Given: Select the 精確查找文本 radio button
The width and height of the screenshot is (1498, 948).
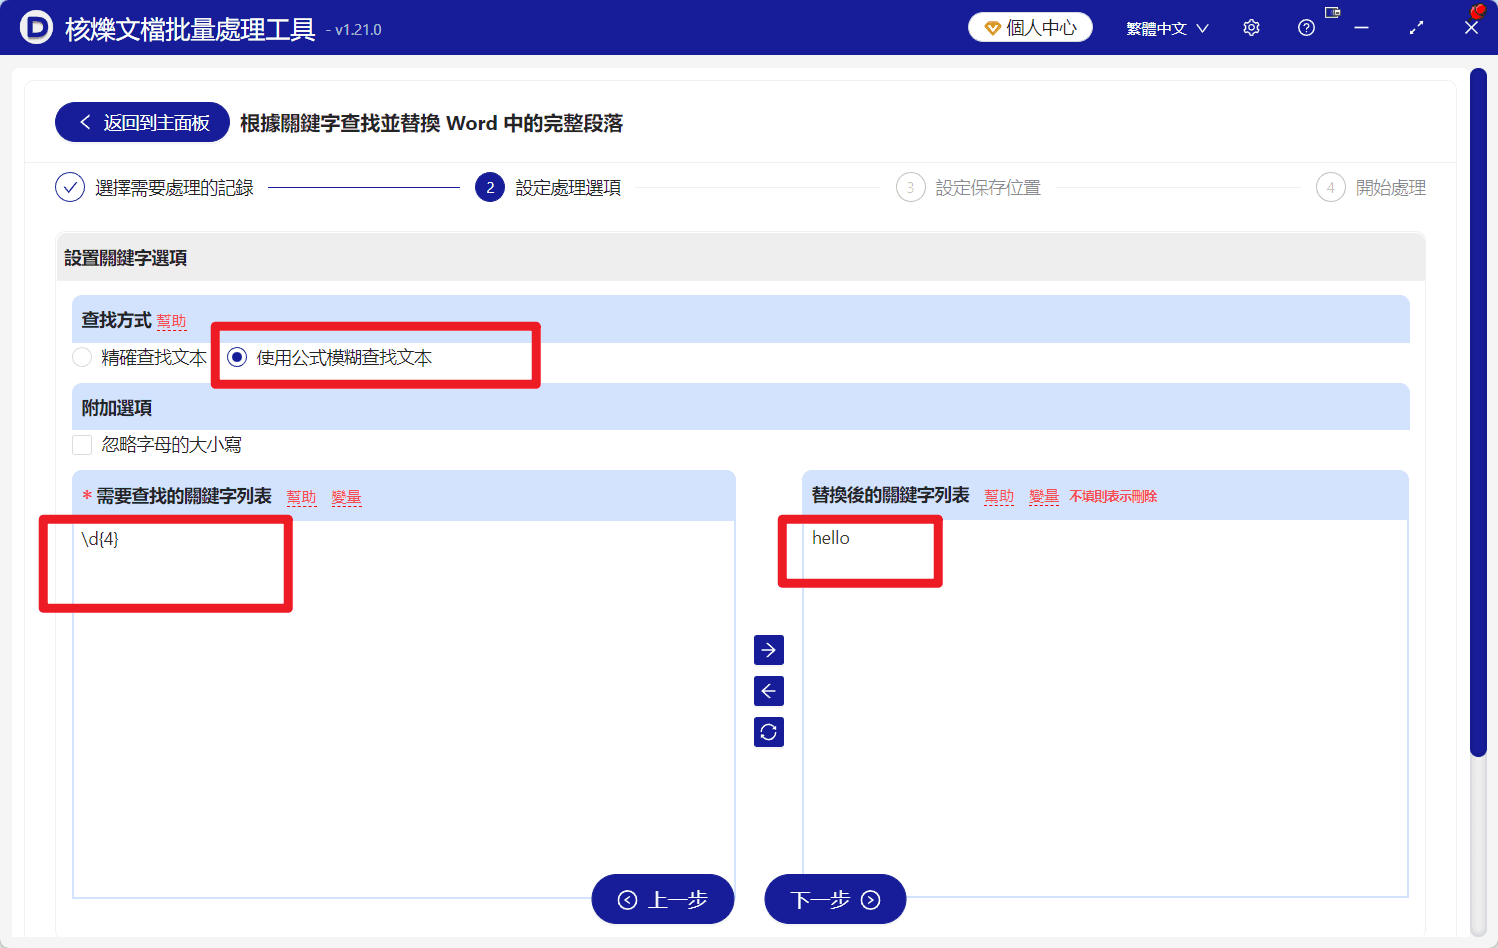Looking at the screenshot, I should tap(81, 357).
